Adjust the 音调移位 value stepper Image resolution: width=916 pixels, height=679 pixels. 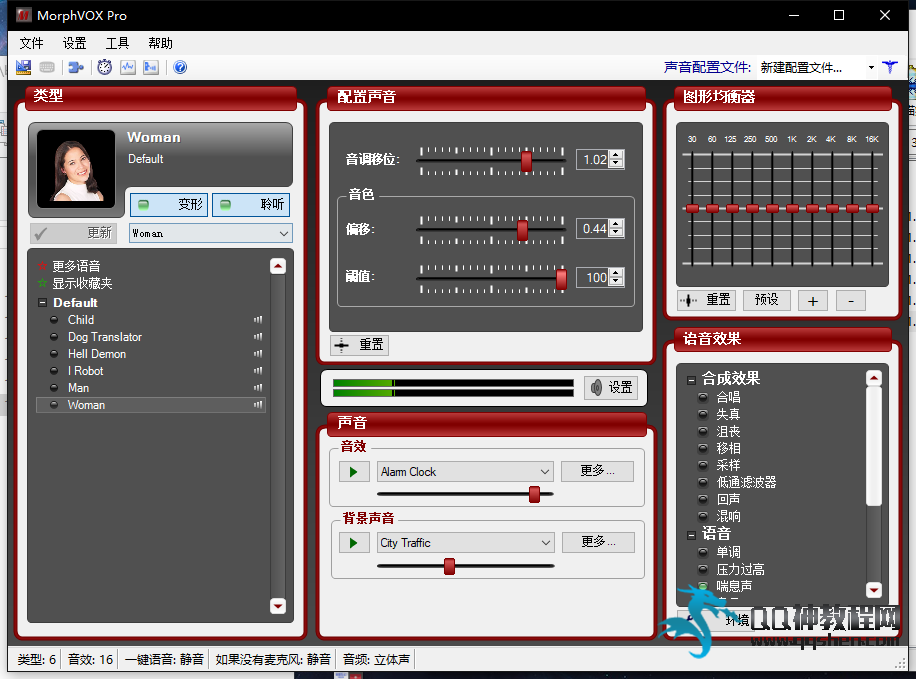616,159
